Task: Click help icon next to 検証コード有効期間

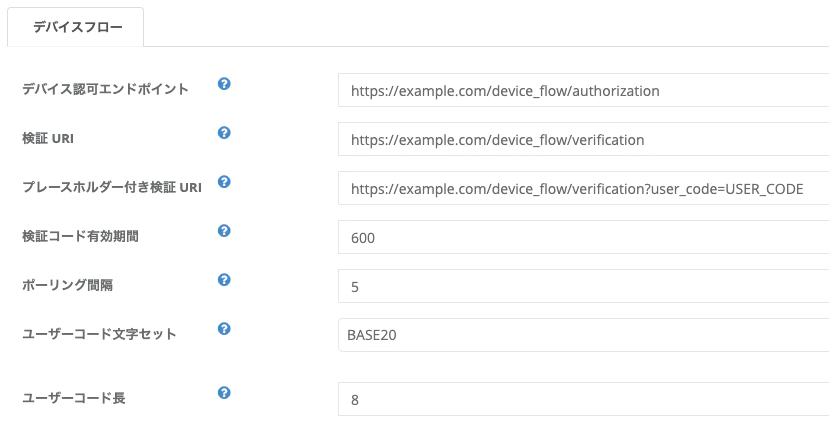Action: [224, 231]
